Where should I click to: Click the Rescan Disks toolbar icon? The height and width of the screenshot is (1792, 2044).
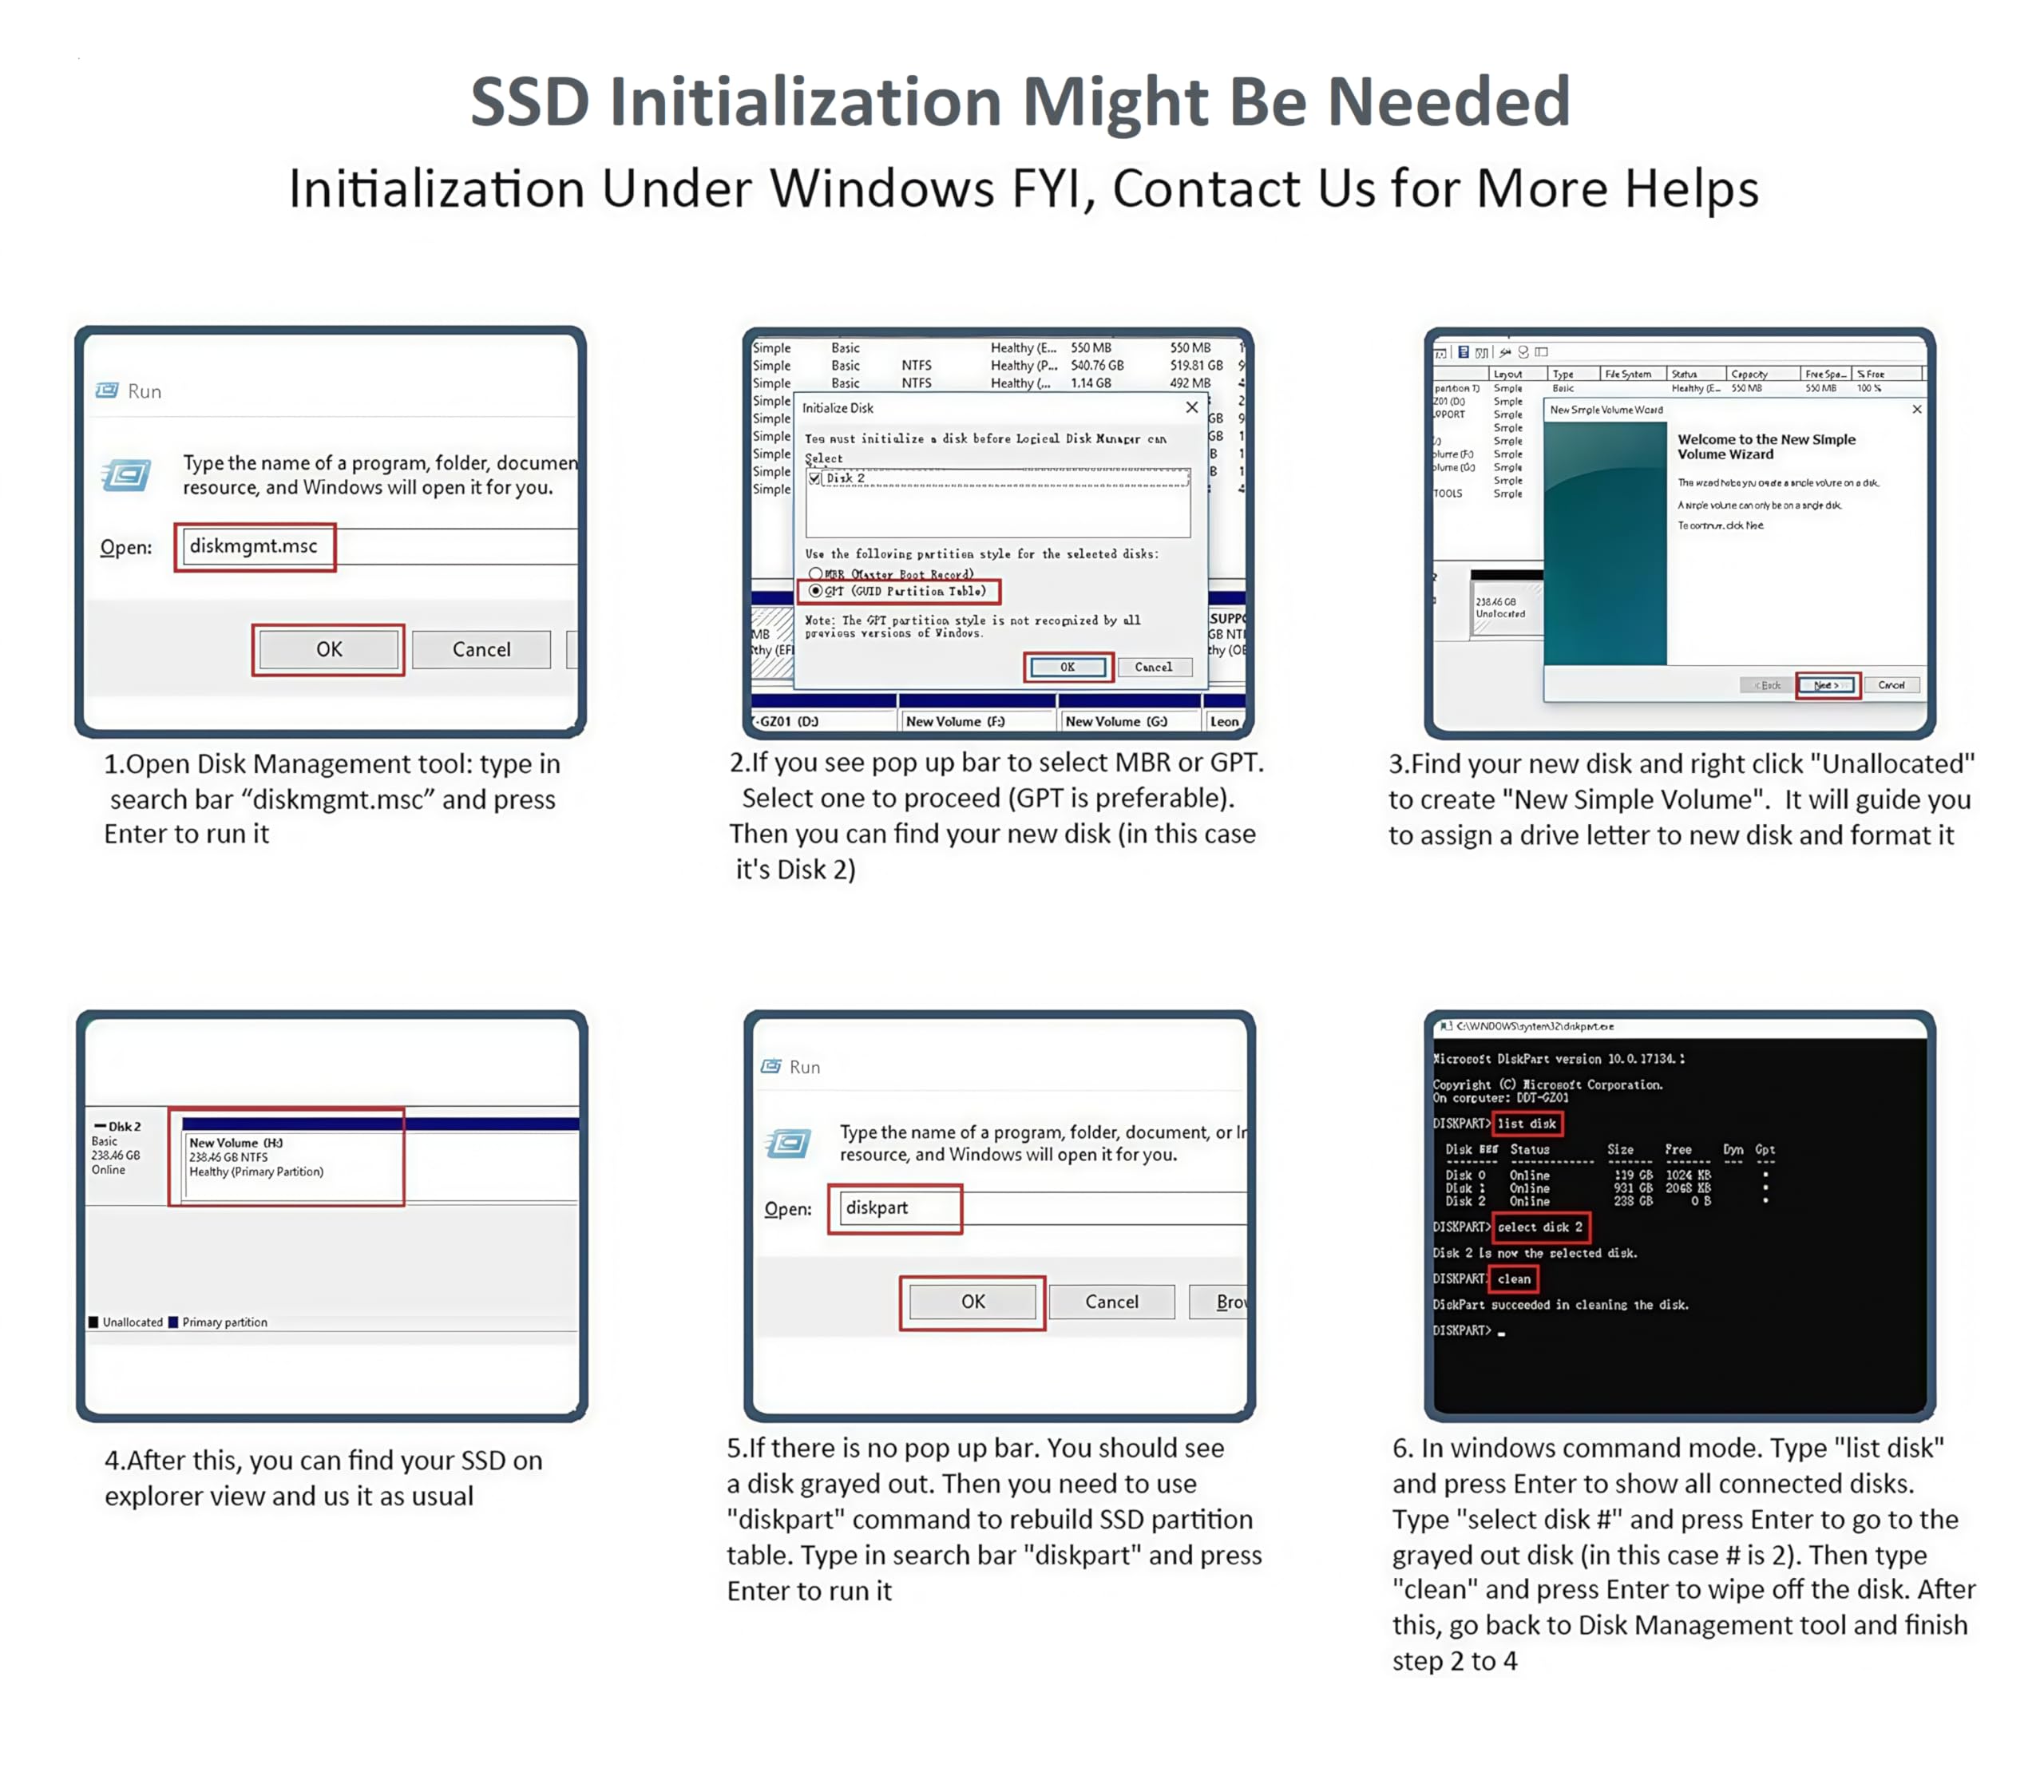click(1524, 352)
